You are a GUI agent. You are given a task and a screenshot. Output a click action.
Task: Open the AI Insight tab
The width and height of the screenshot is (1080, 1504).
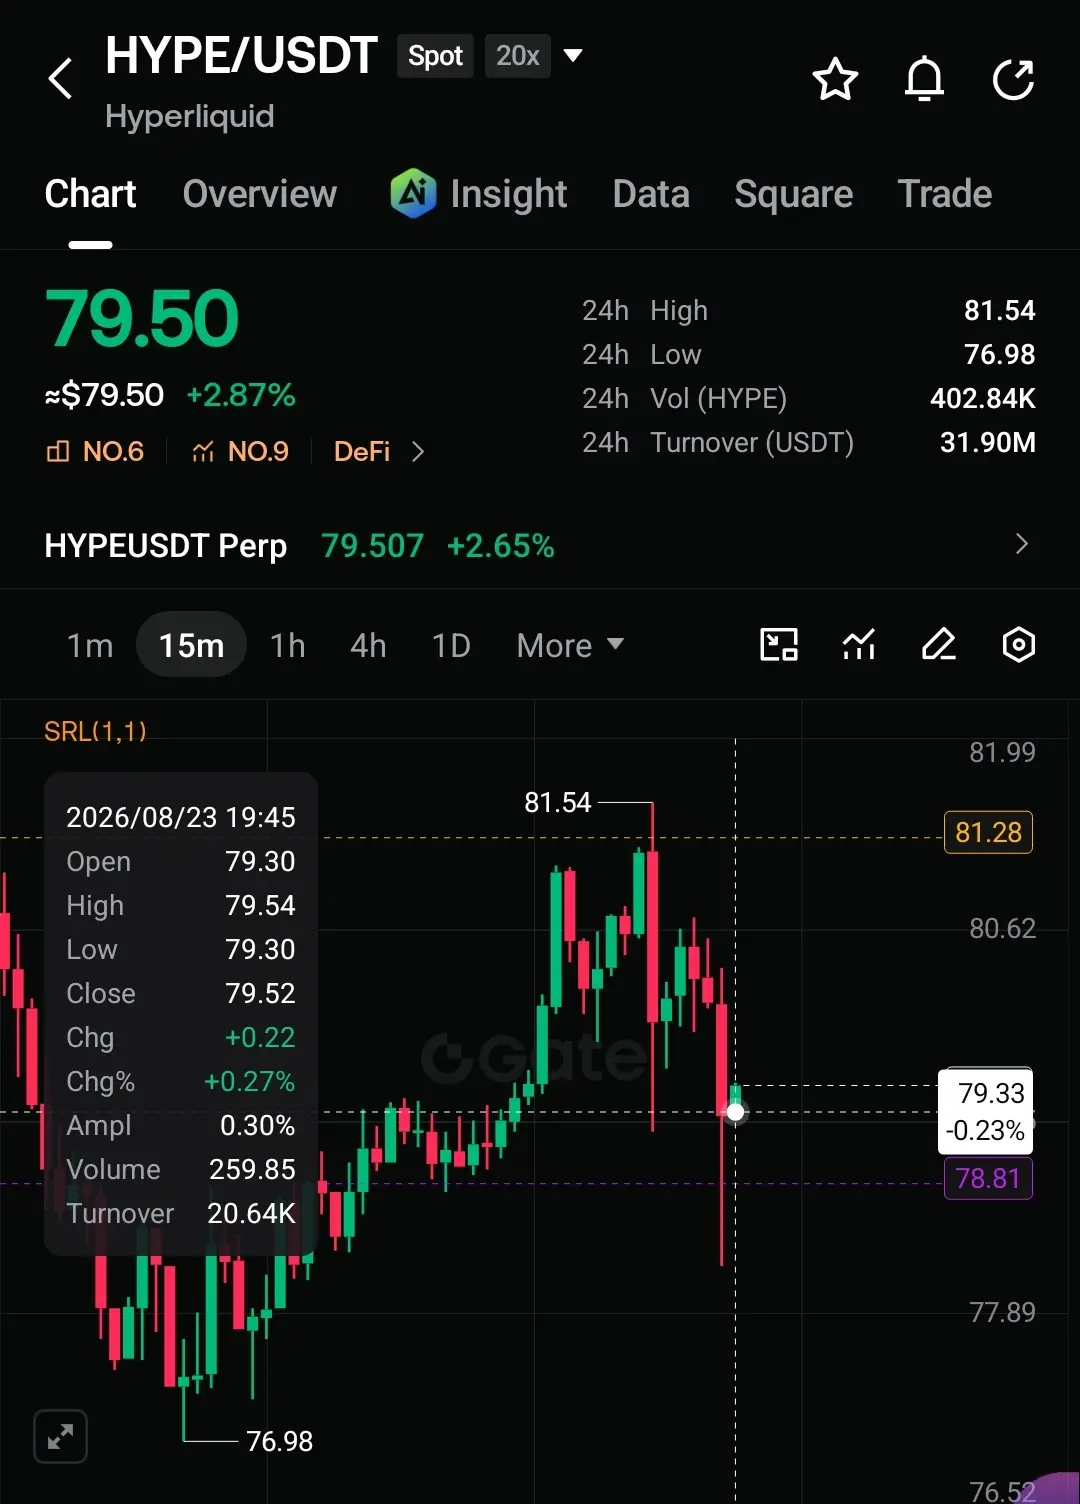tap(478, 194)
